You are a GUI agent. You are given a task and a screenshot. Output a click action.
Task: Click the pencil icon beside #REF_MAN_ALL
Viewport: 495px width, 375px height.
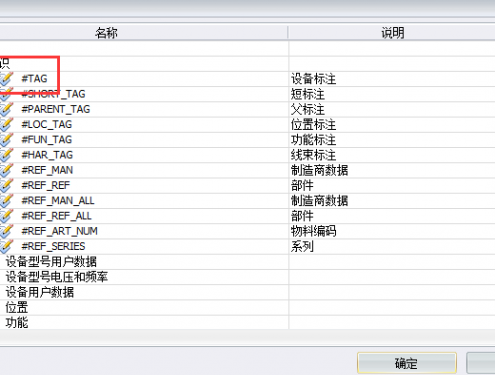pos(6,201)
